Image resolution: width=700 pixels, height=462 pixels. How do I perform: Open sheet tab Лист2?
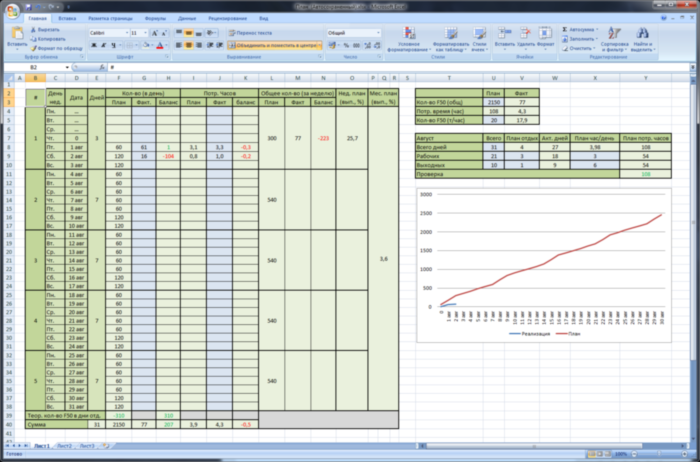click(x=64, y=446)
